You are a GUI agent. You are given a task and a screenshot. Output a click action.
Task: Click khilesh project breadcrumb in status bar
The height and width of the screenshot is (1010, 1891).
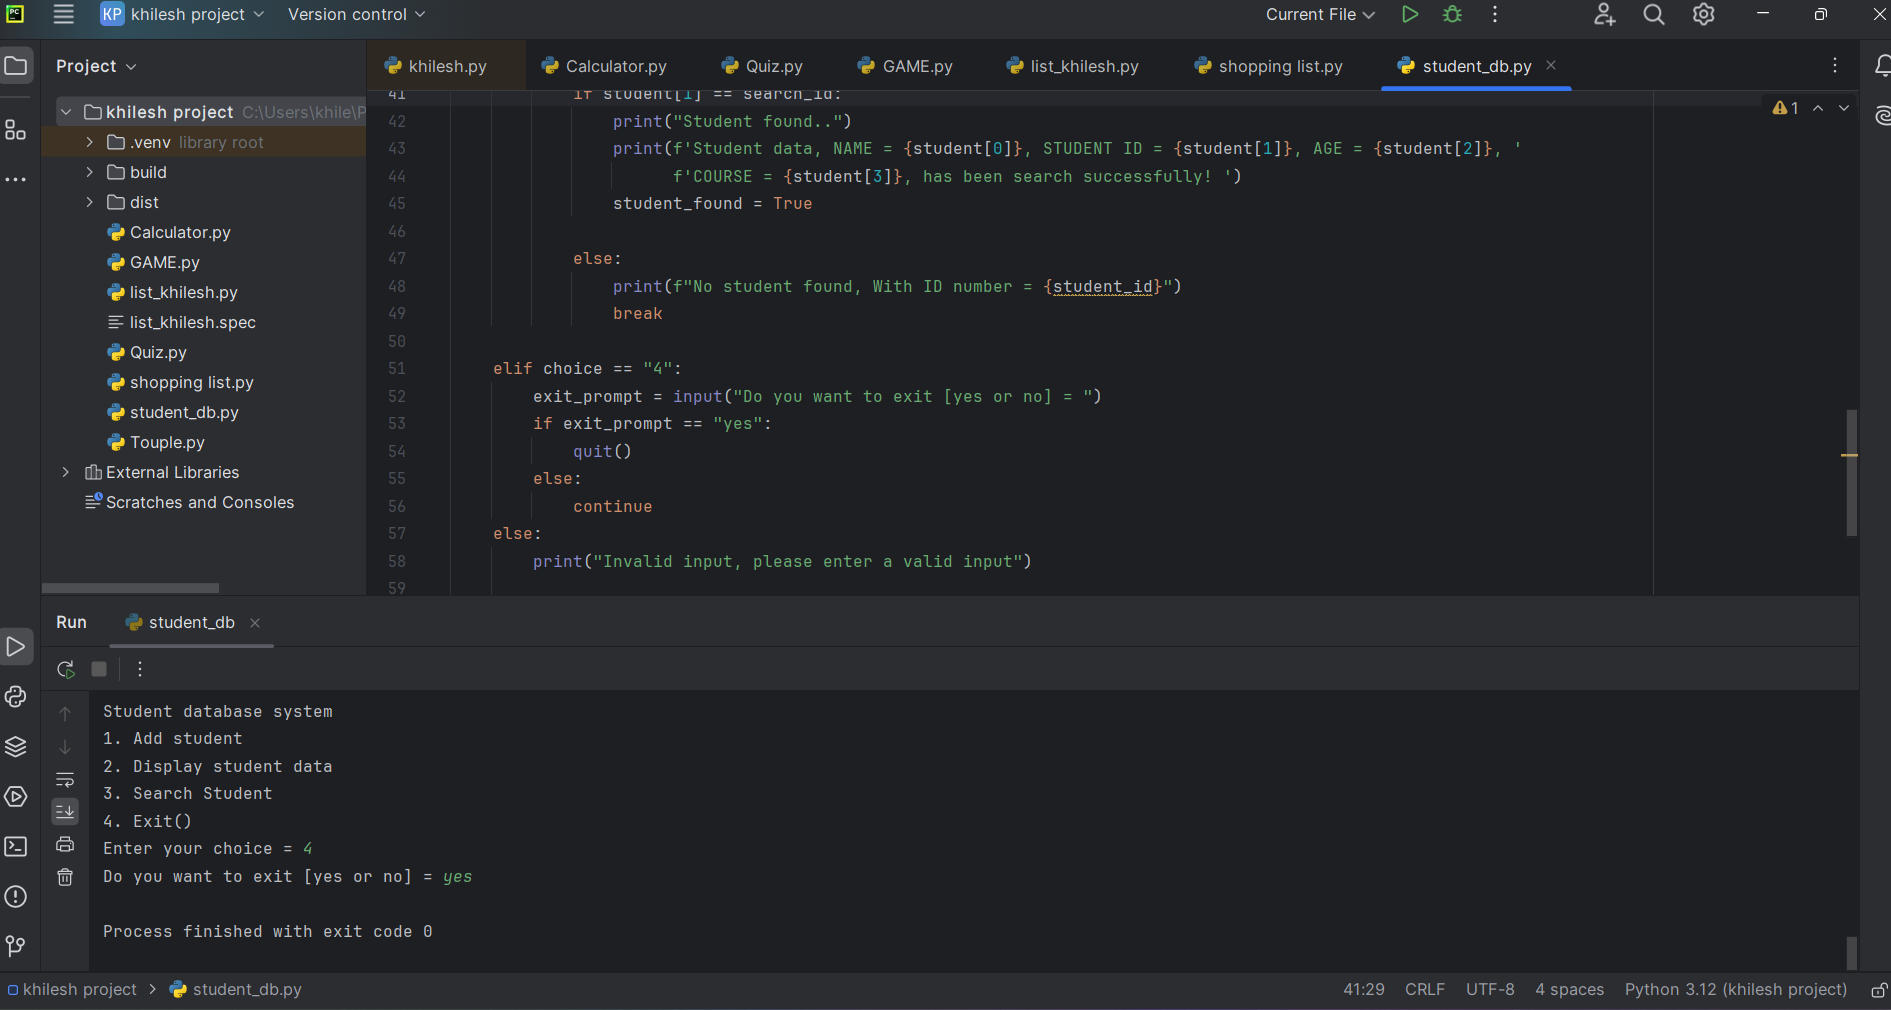(x=72, y=990)
